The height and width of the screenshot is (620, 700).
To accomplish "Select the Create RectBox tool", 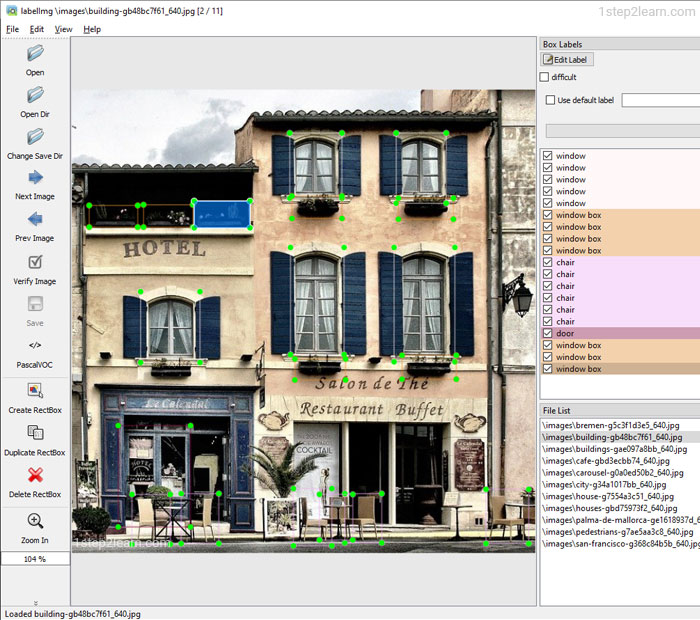I will tap(35, 391).
